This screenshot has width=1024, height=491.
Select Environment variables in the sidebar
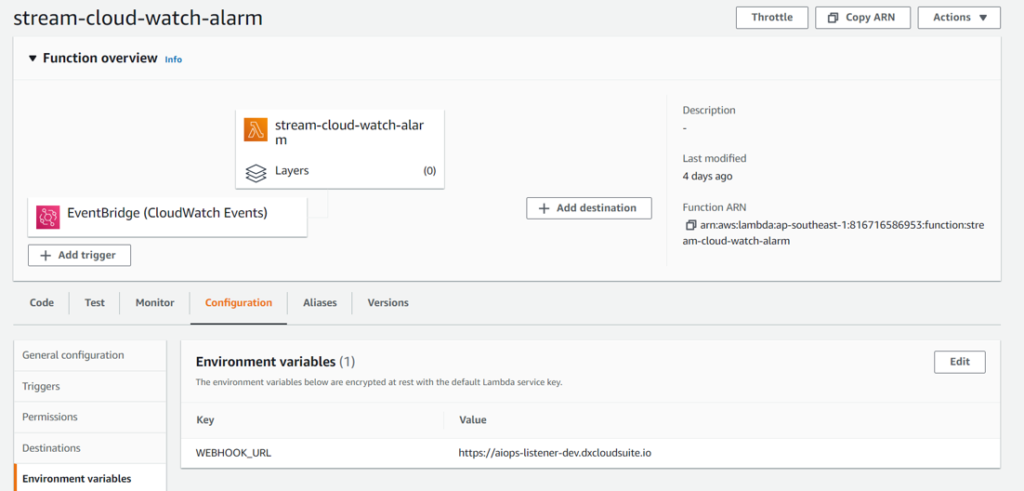click(90, 479)
